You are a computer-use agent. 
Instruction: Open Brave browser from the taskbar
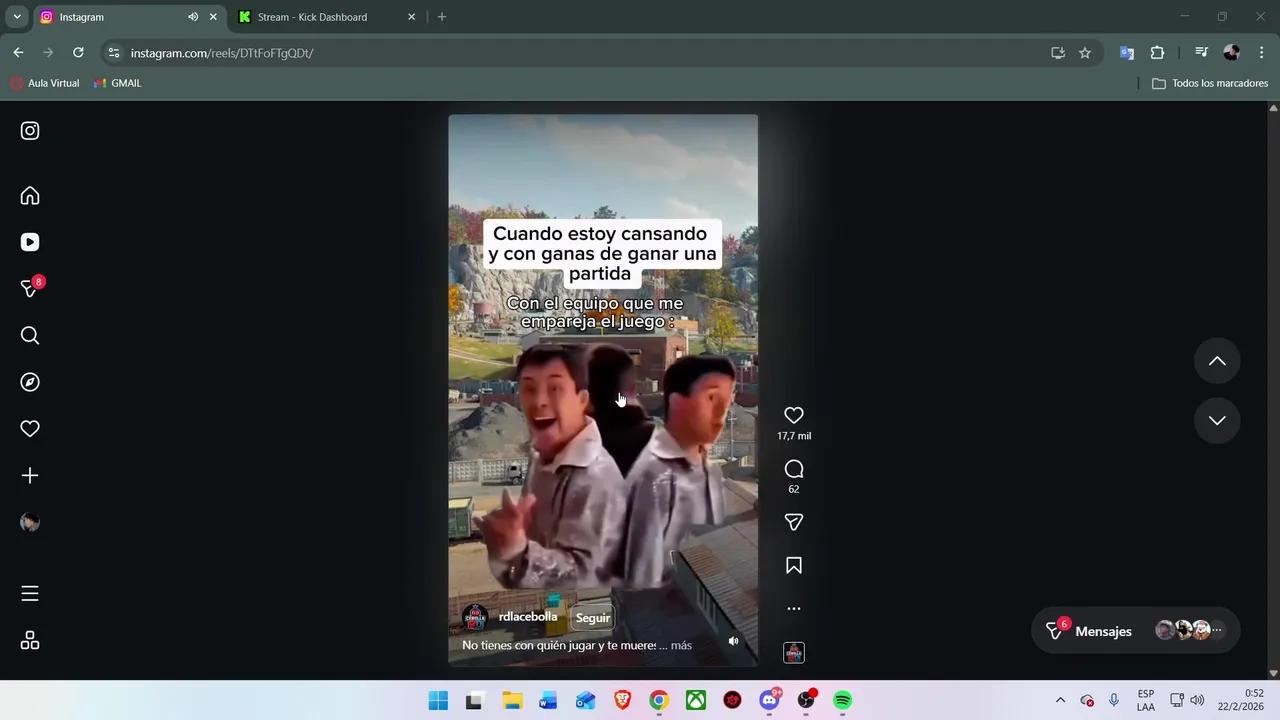(622, 700)
